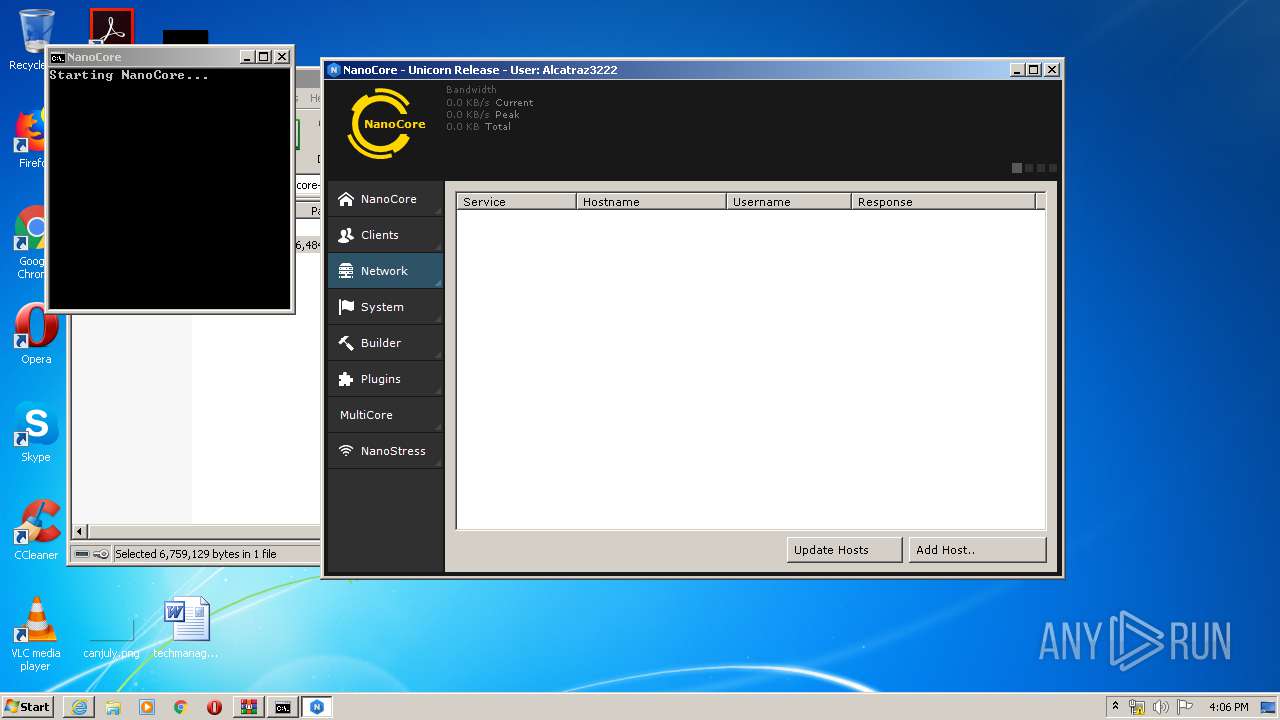Click the wifi icon beside NanoStress
This screenshot has height=720, width=1280.
point(346,451)
